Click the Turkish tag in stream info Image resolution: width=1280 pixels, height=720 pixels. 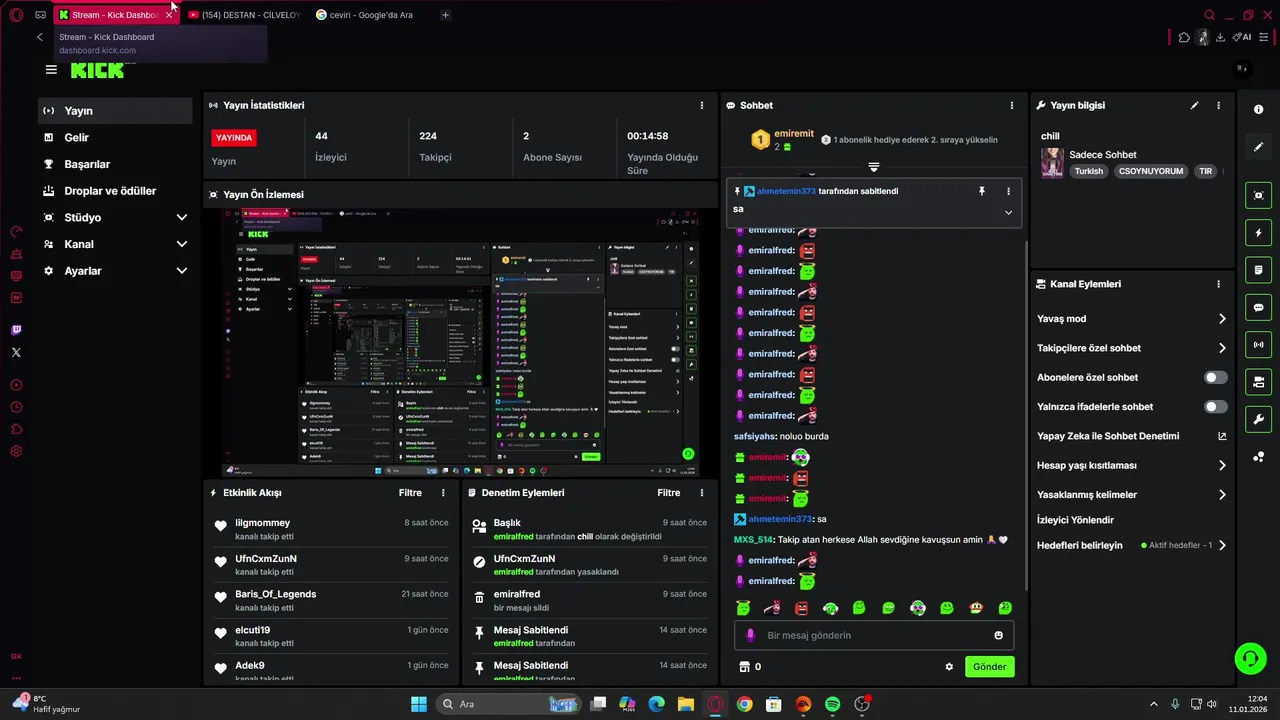tap(1089, 171)
